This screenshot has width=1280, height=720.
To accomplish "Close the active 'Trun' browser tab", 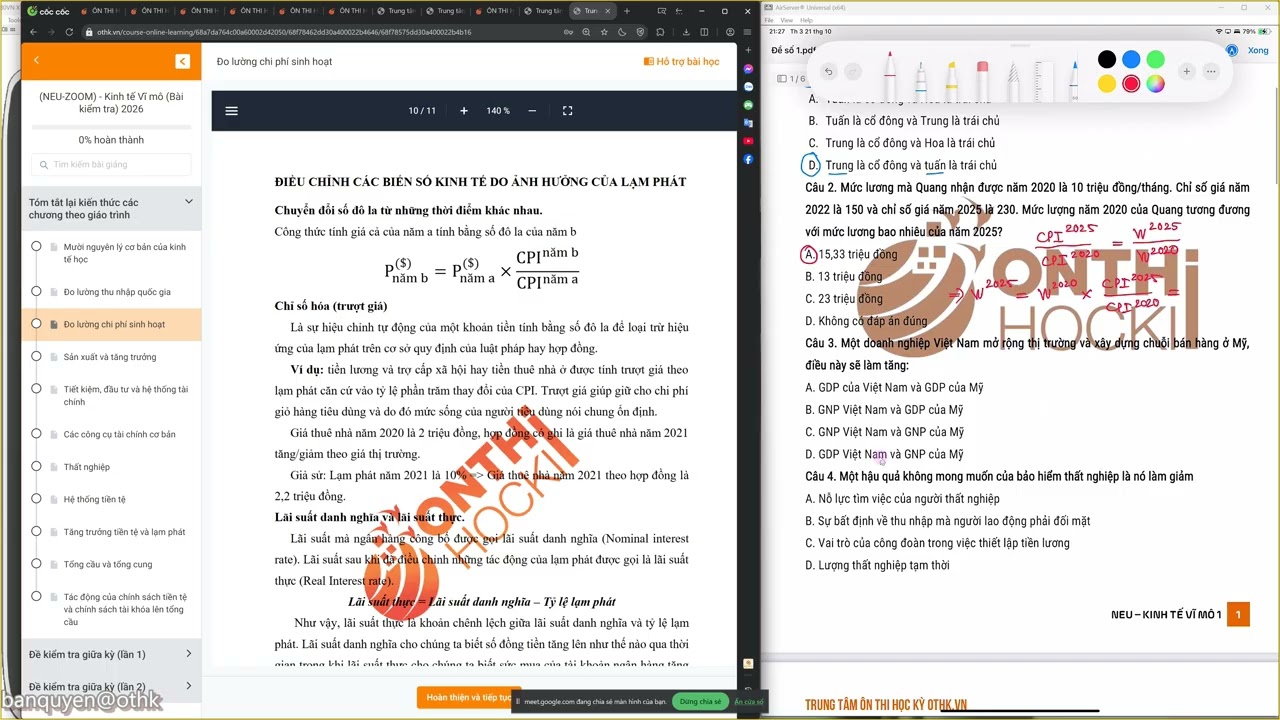I will coord(607,11).
